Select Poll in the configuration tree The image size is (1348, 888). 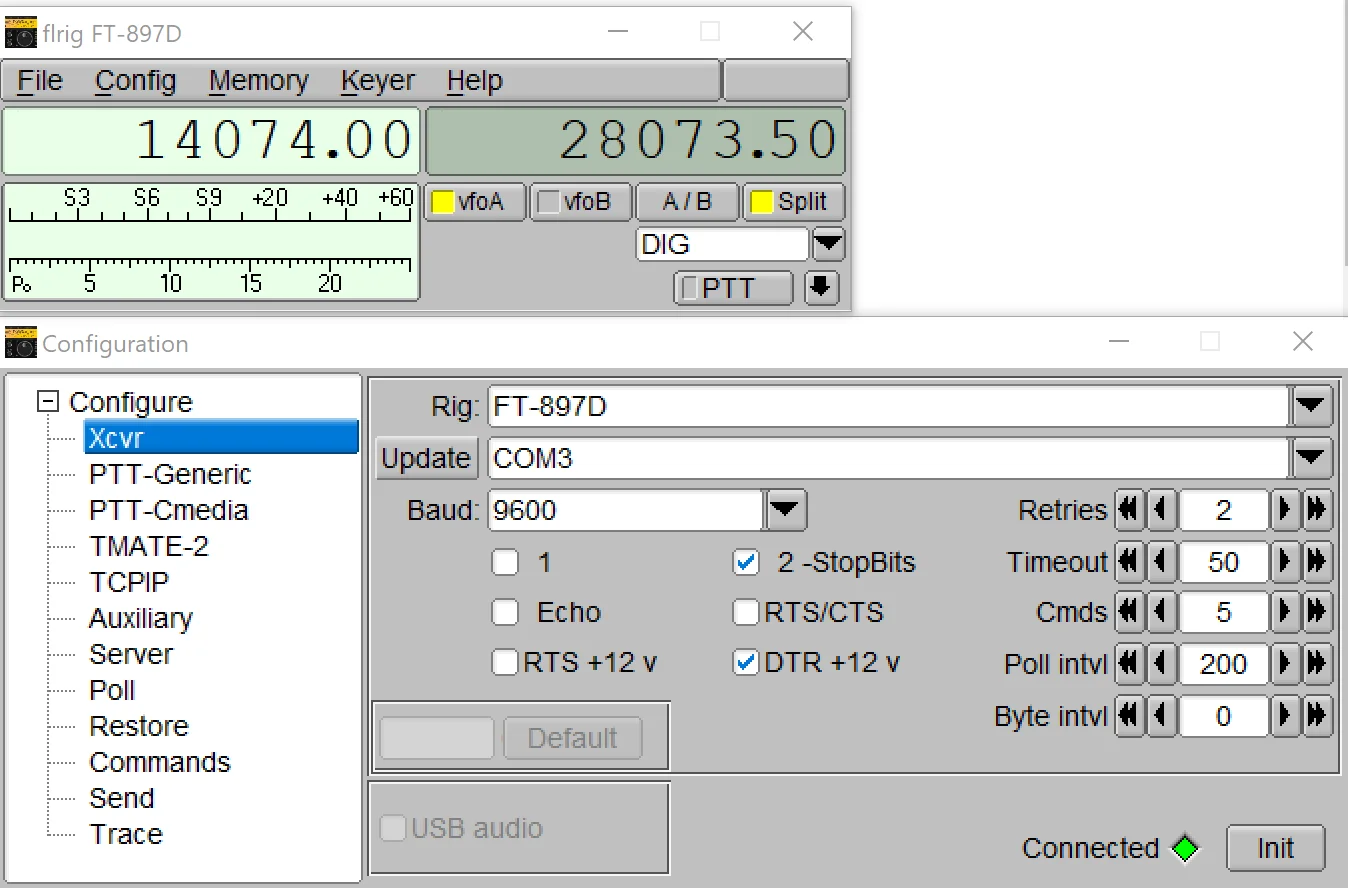[112, 690]
